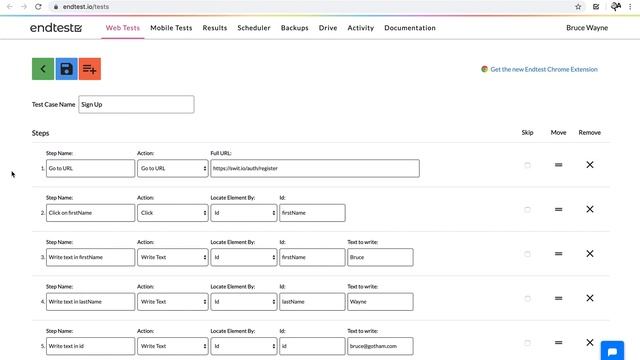Save the test with the blue disk icon

pos(67,69)
